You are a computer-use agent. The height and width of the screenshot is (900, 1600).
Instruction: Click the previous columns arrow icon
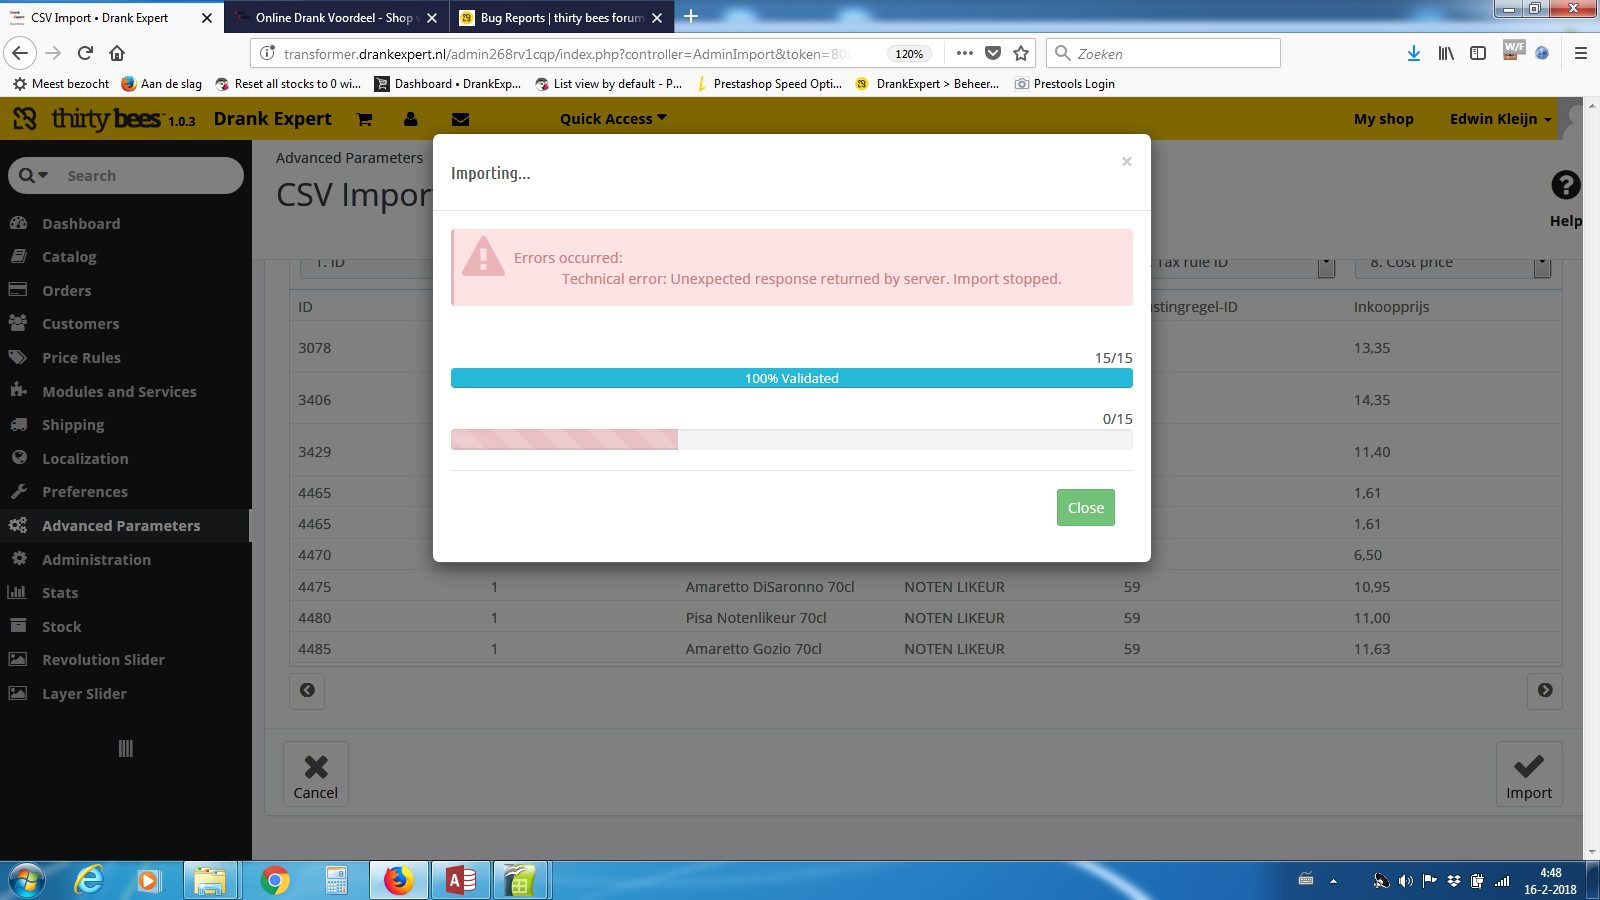[307, 690]
